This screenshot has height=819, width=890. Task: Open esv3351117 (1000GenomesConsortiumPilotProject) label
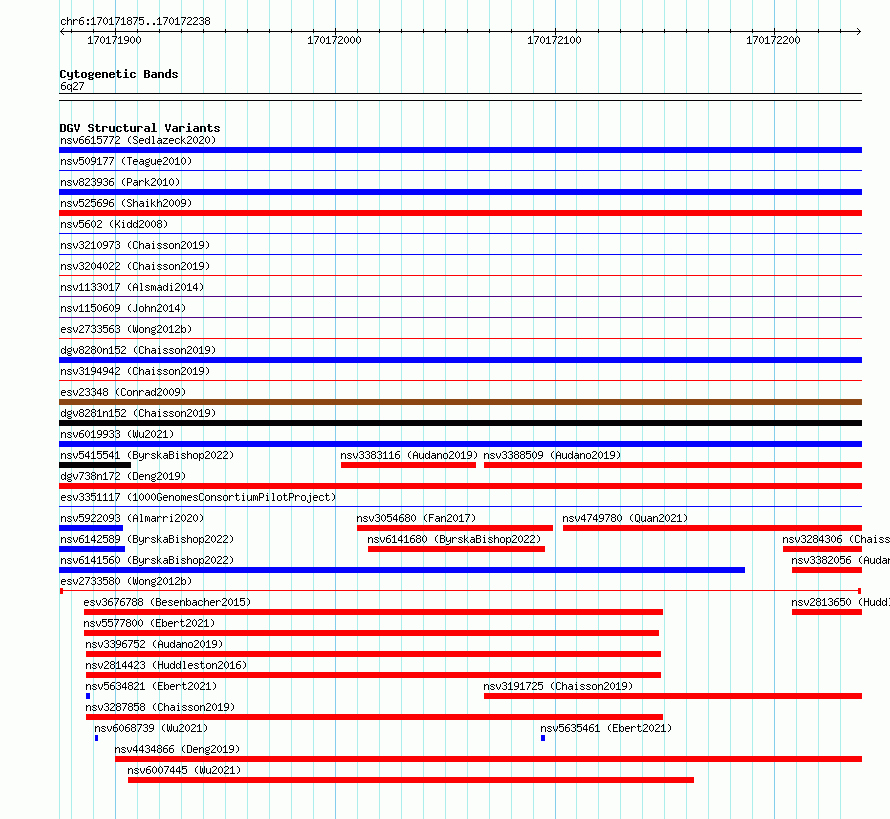(x=198, y=497)
